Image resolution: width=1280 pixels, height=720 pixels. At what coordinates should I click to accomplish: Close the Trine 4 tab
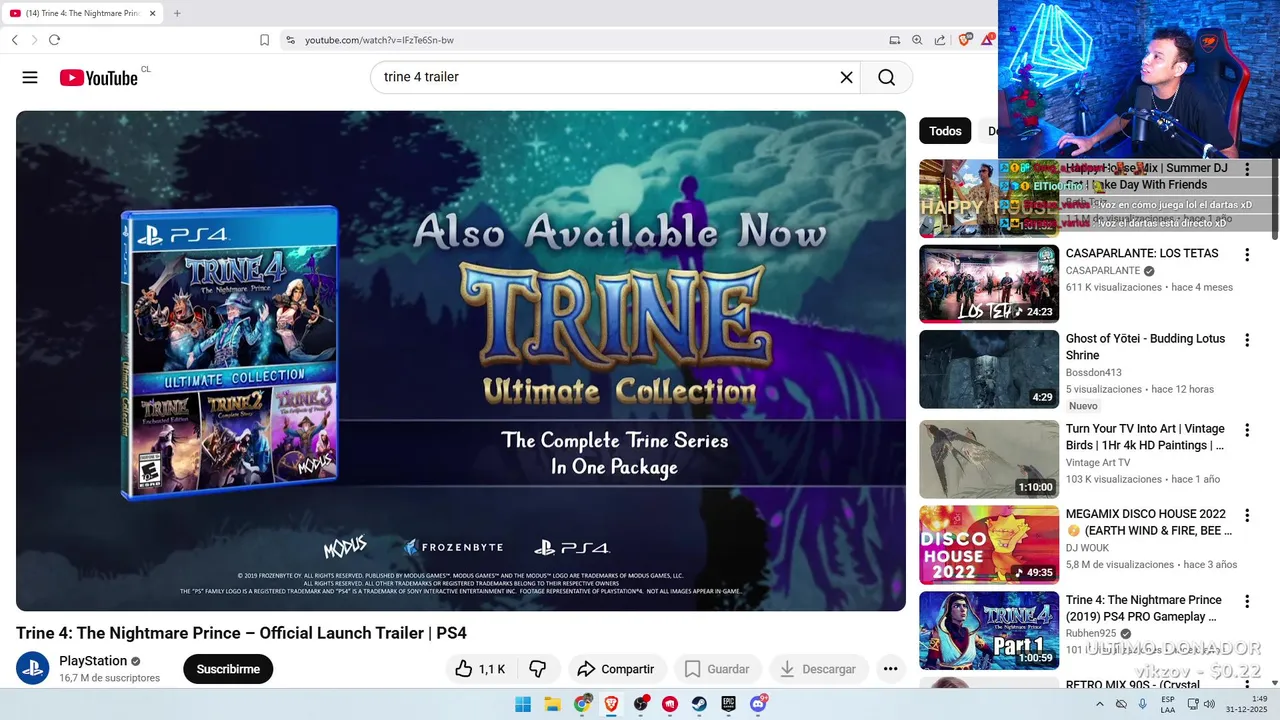[152, 13]
